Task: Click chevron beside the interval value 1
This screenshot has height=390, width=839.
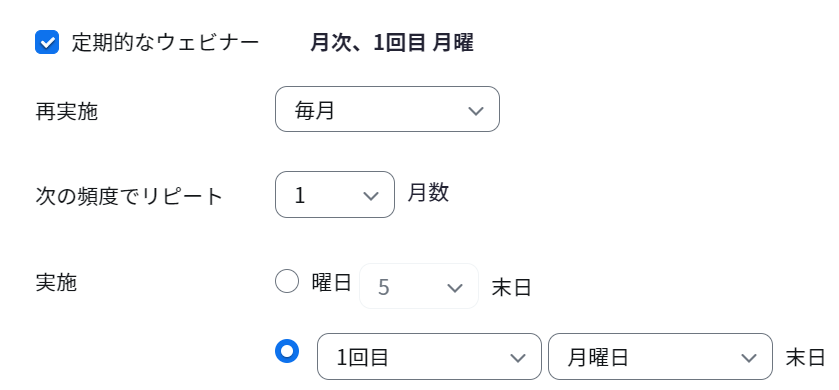Action: pyautogui.click(x=371, y=196)
